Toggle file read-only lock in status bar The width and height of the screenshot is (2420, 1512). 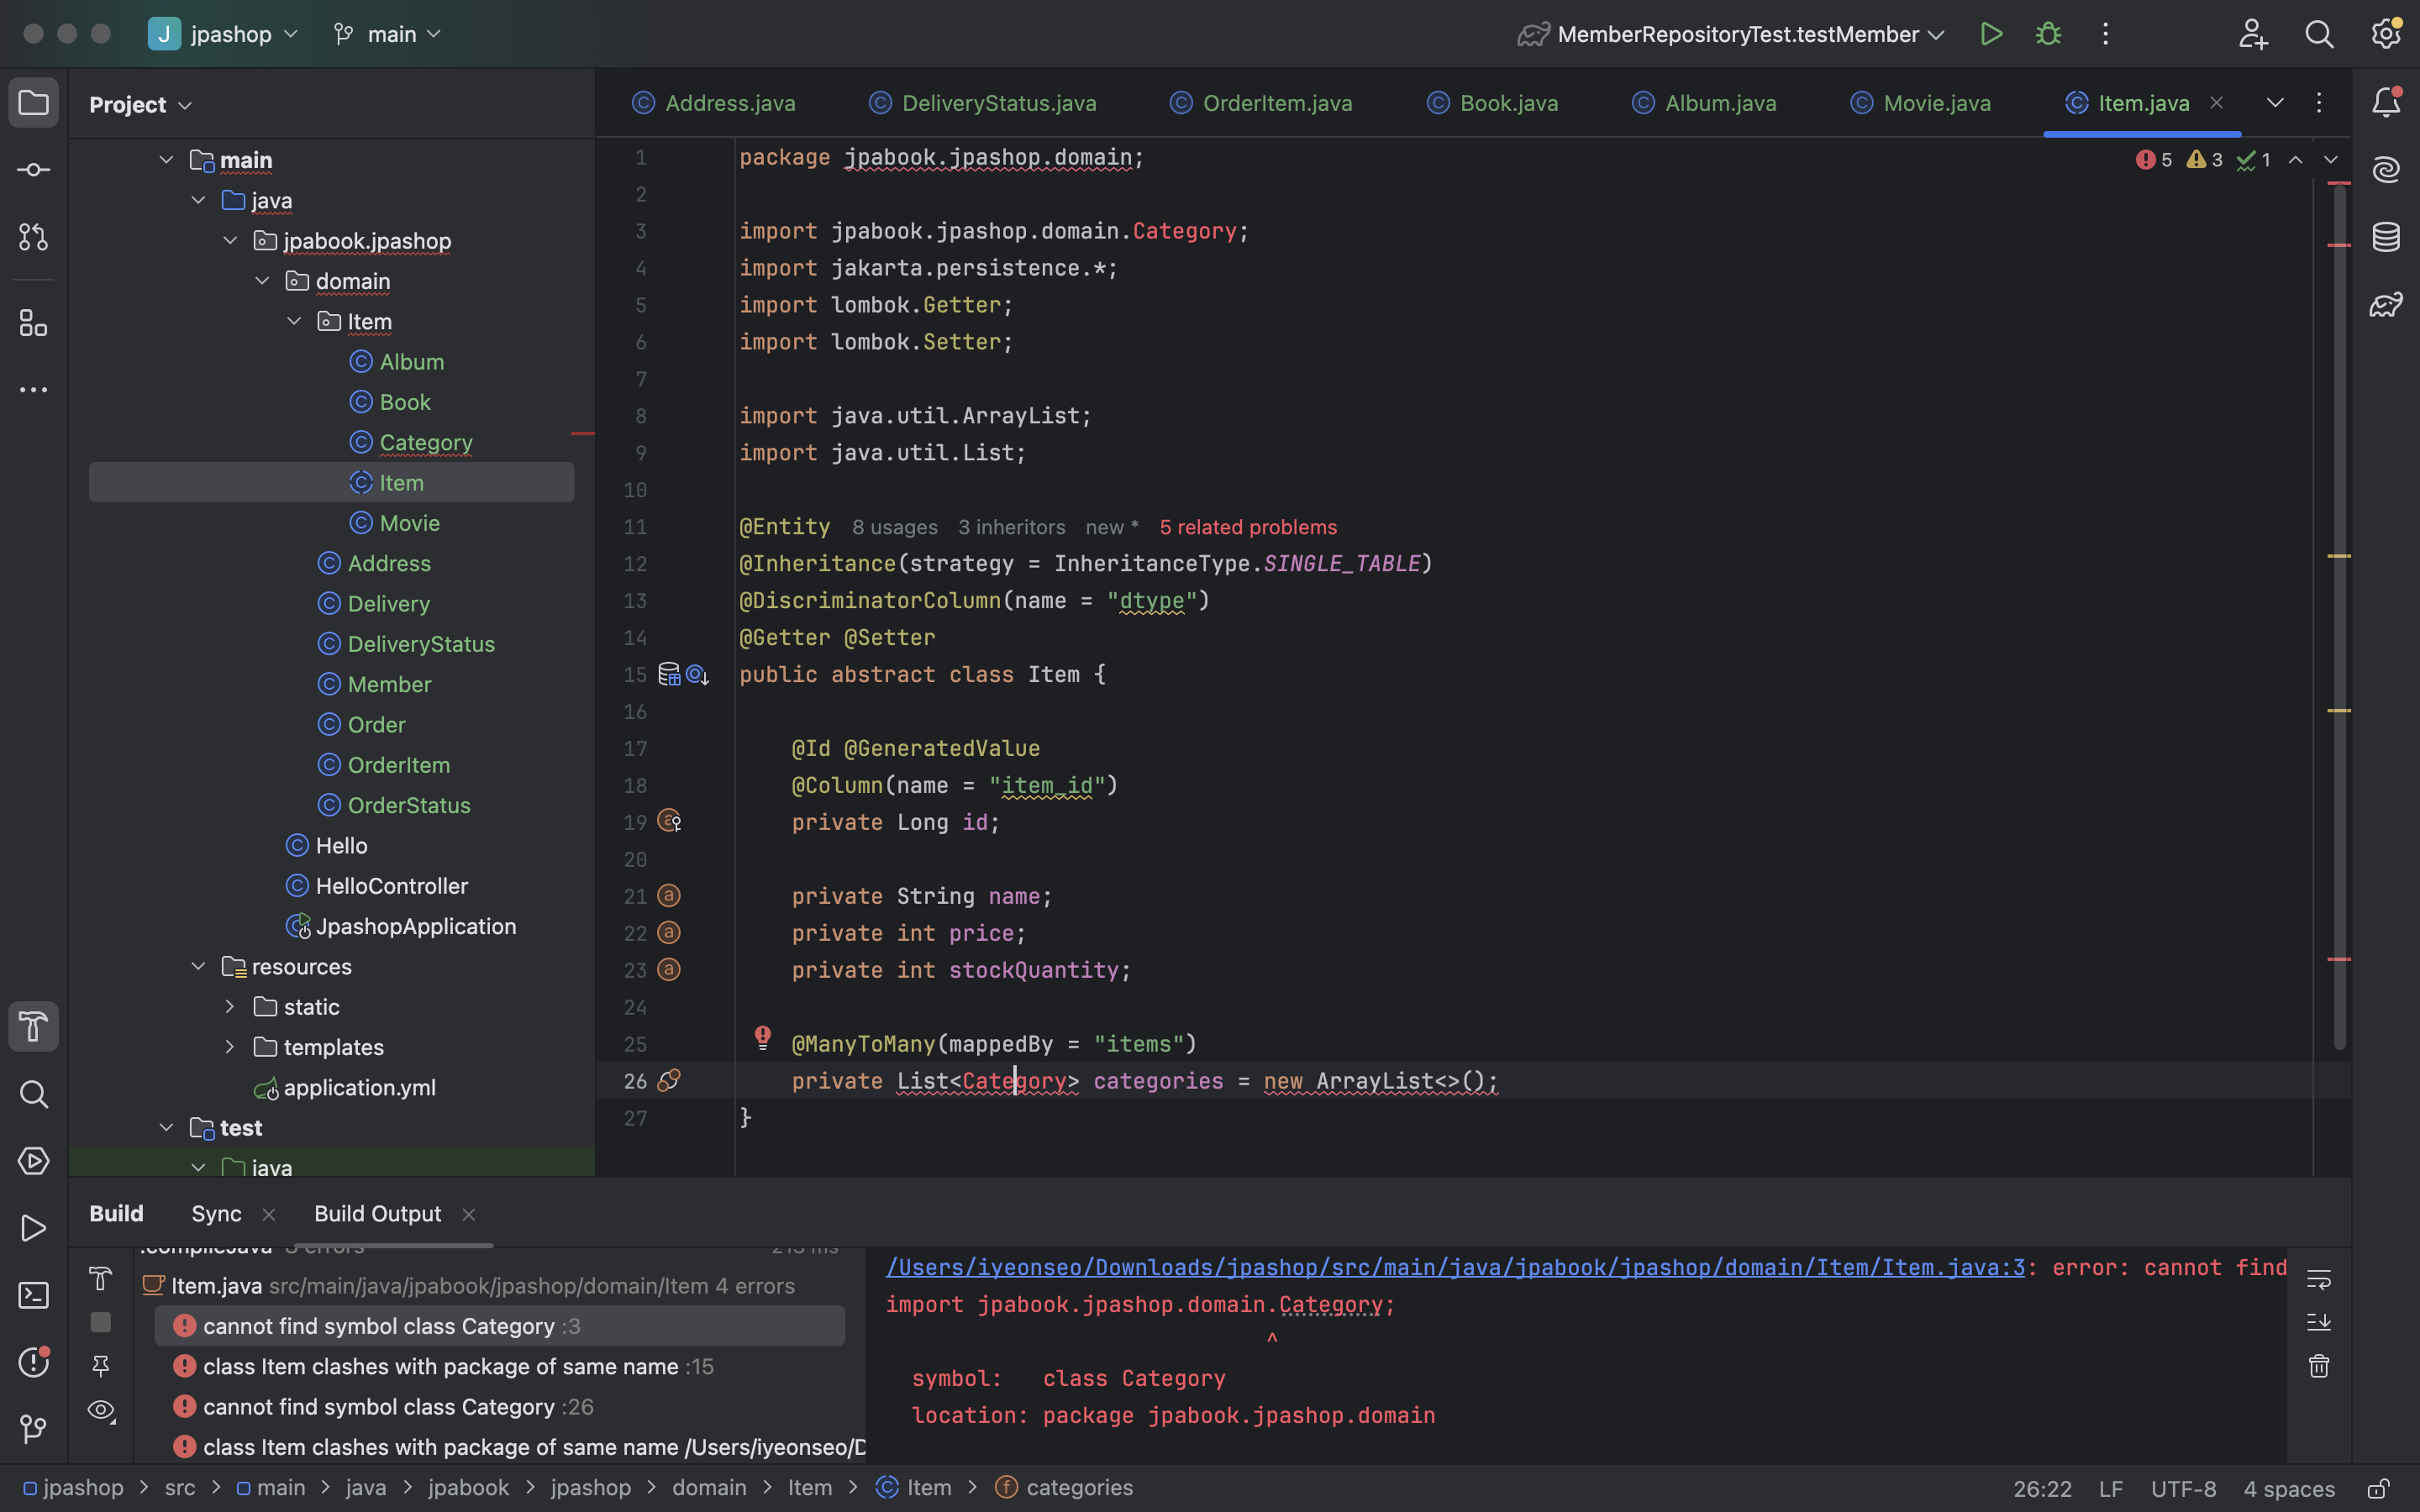(2379, 1488)
